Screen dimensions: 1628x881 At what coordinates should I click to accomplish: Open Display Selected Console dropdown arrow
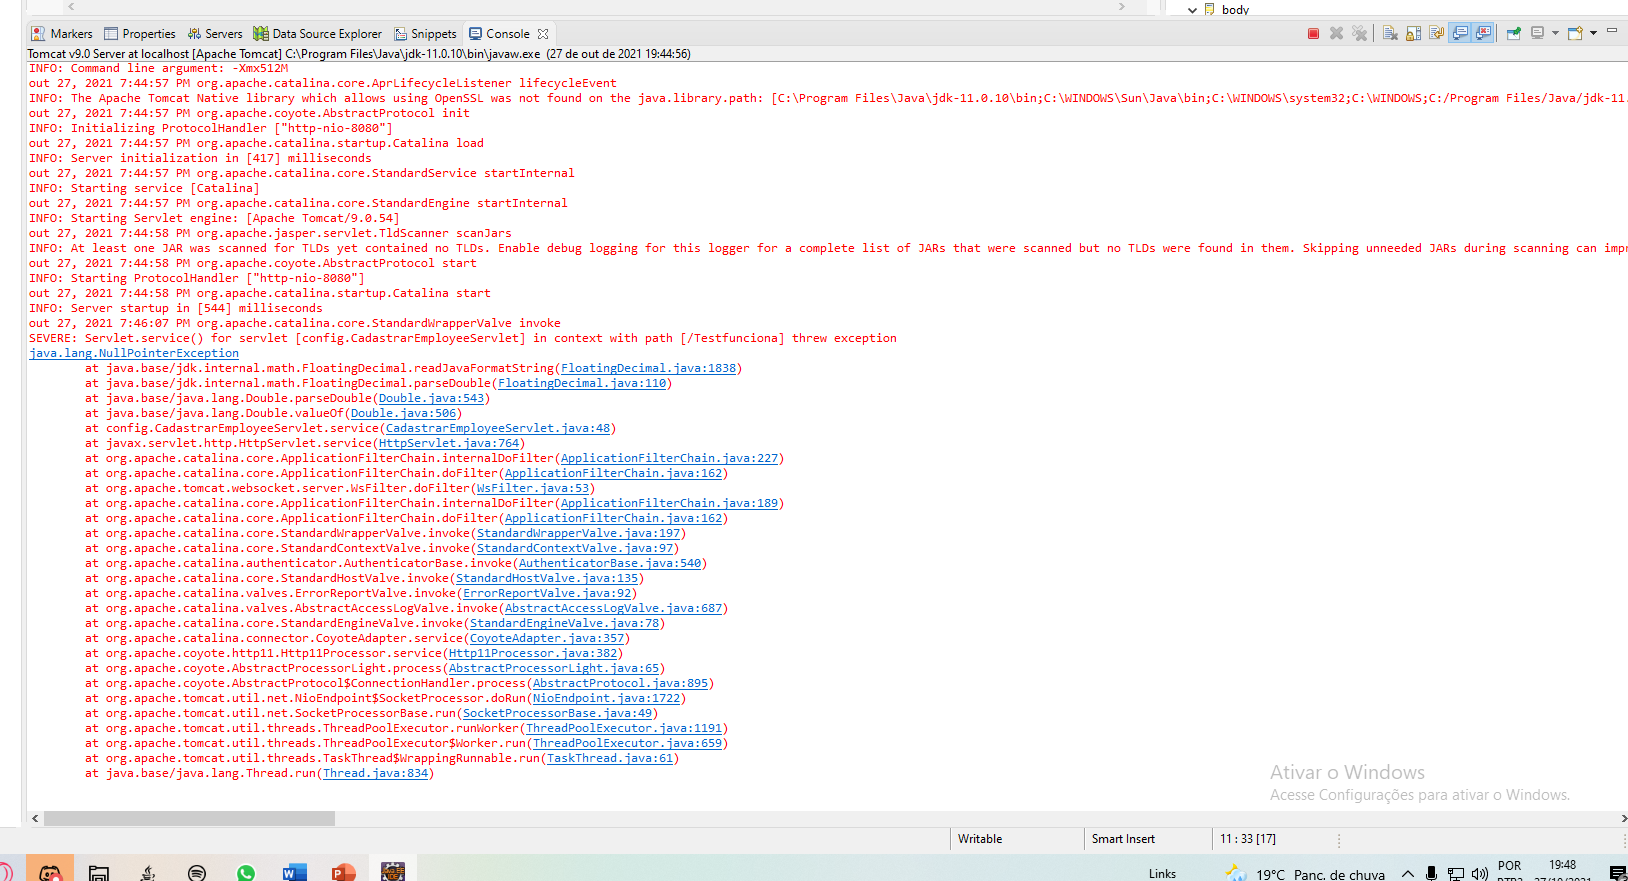[x=1555, y=33]
